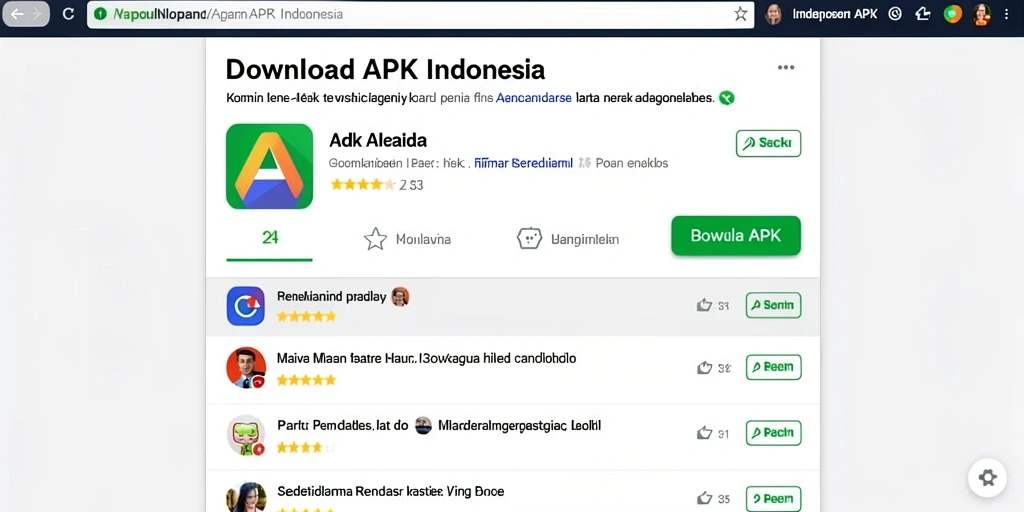Screen dimensions: 1024x512
Task: Click the green Bowula APK download button
Action: click(x=736, y=236)
